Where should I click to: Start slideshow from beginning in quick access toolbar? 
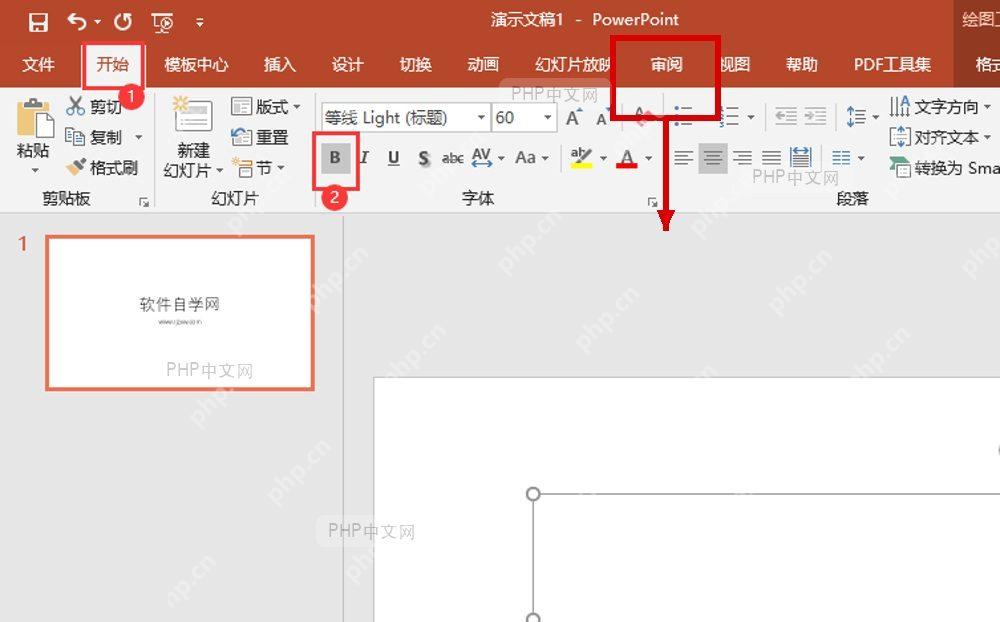pos(163,24)
